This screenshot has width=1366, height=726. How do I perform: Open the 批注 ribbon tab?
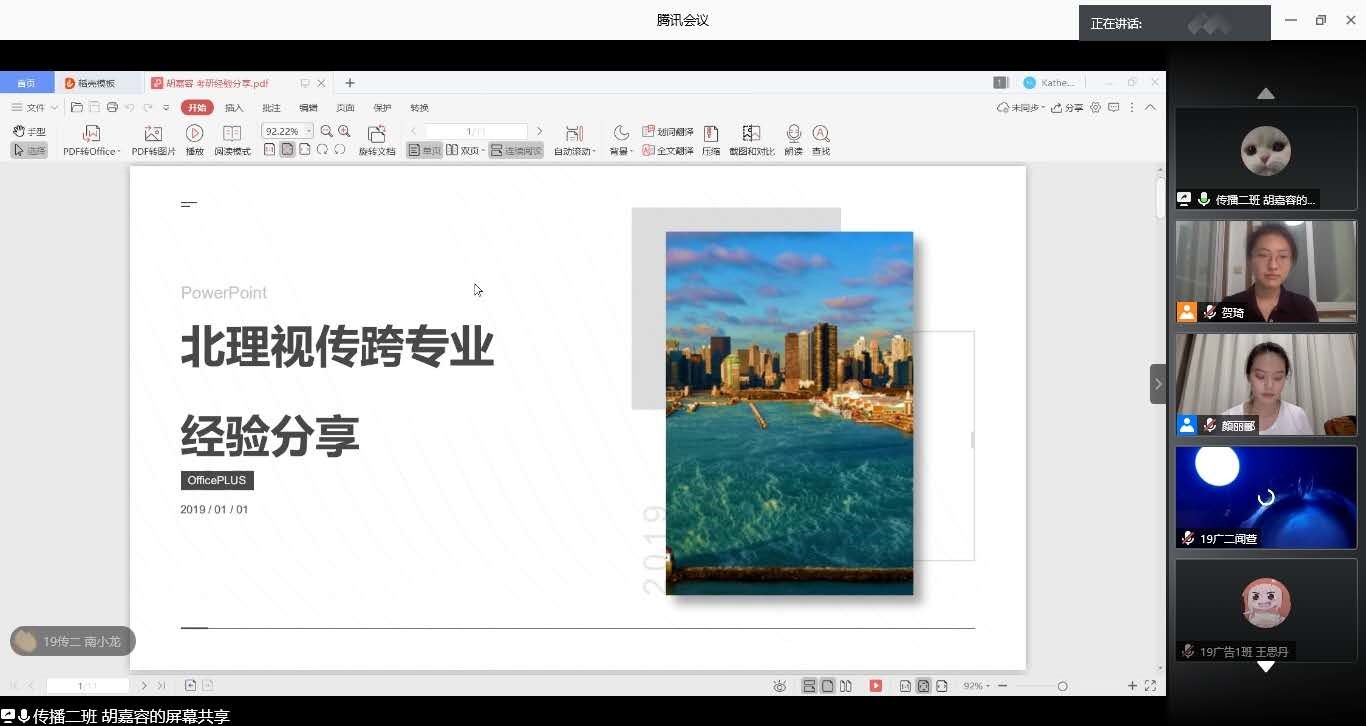[271, 108]
